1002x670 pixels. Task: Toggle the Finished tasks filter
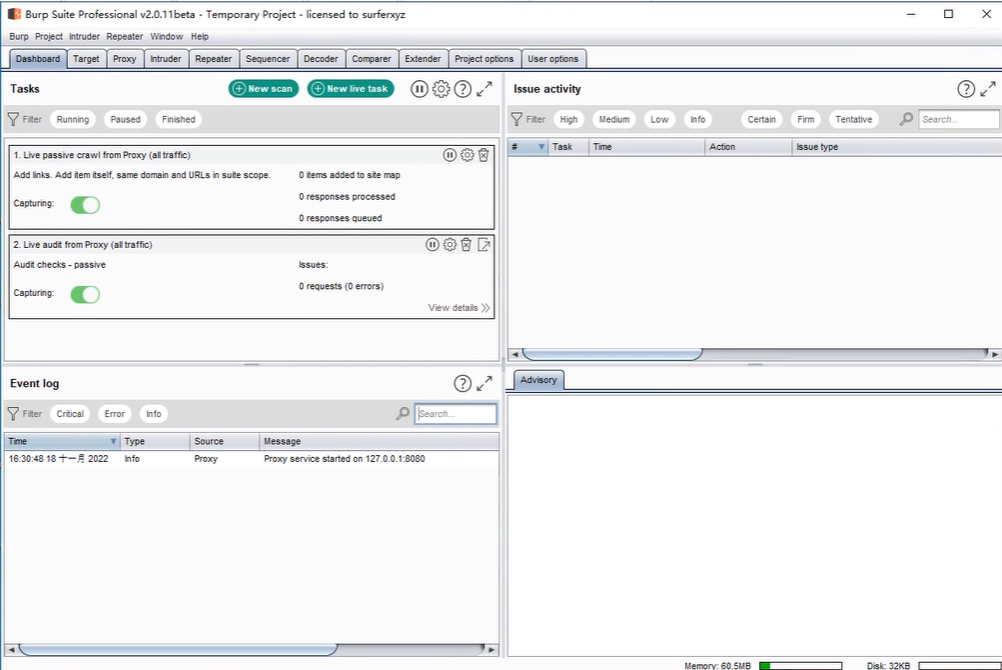click(x=178, y=119)
